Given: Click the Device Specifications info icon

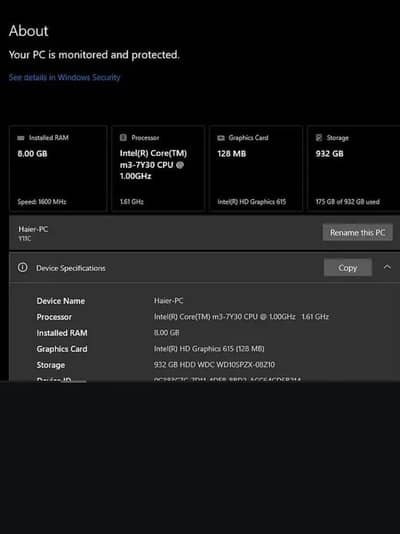Looking at the screenshot, I should pyautogui.click(x=22, y=268).
